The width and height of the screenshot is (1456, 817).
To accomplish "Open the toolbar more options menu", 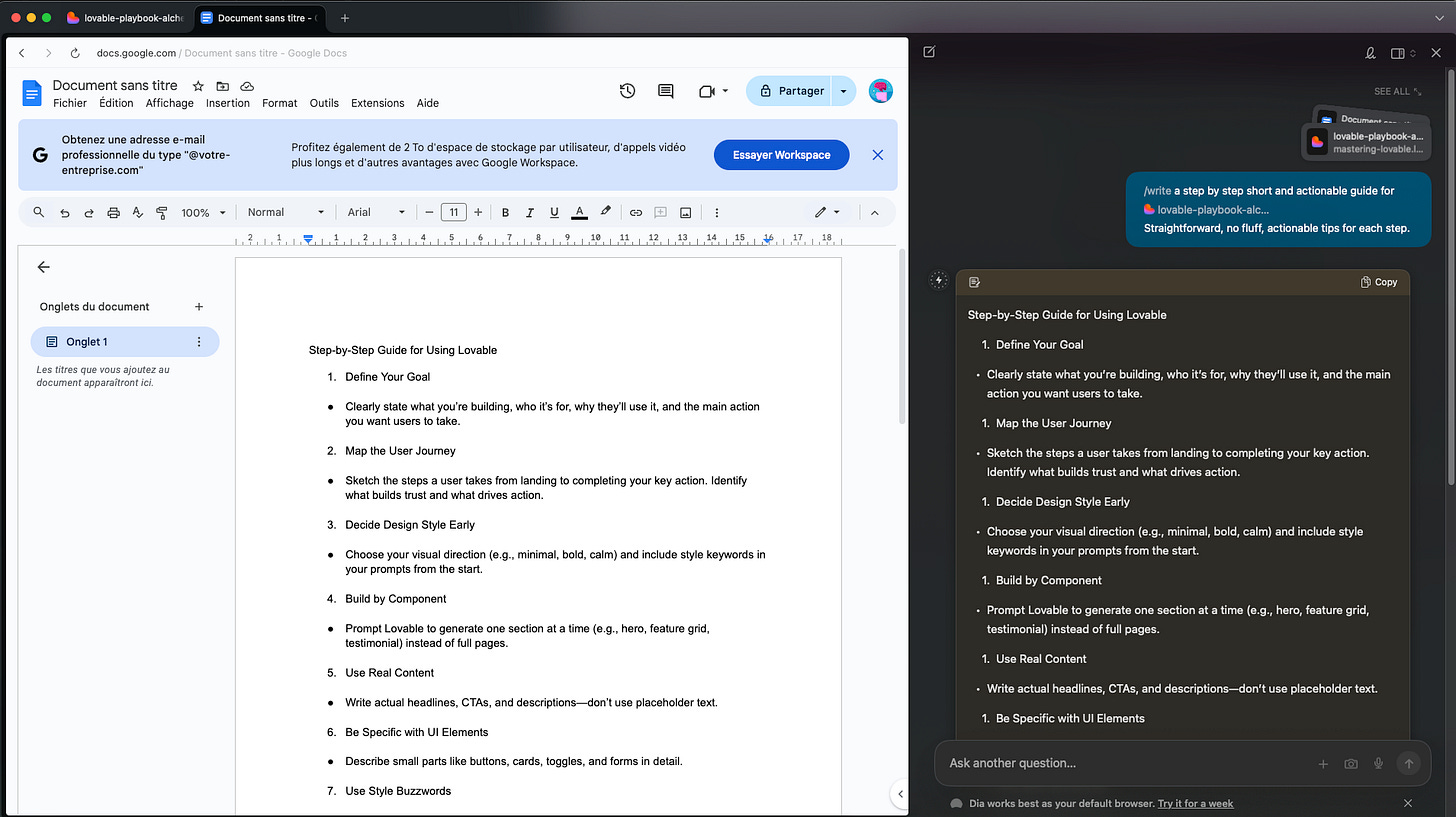I will [717, 212].
